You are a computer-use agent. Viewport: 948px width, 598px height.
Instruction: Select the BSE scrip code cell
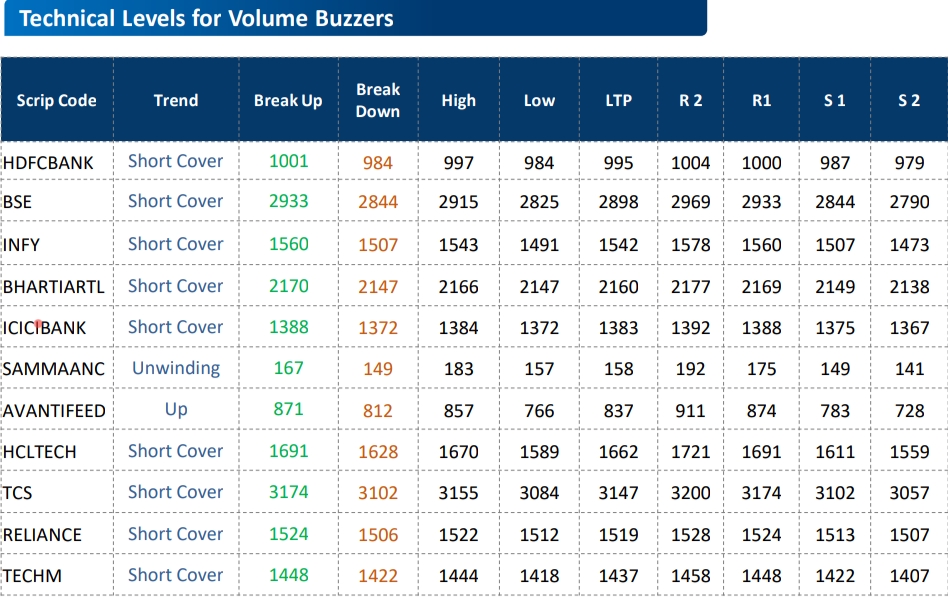(18, 202)
